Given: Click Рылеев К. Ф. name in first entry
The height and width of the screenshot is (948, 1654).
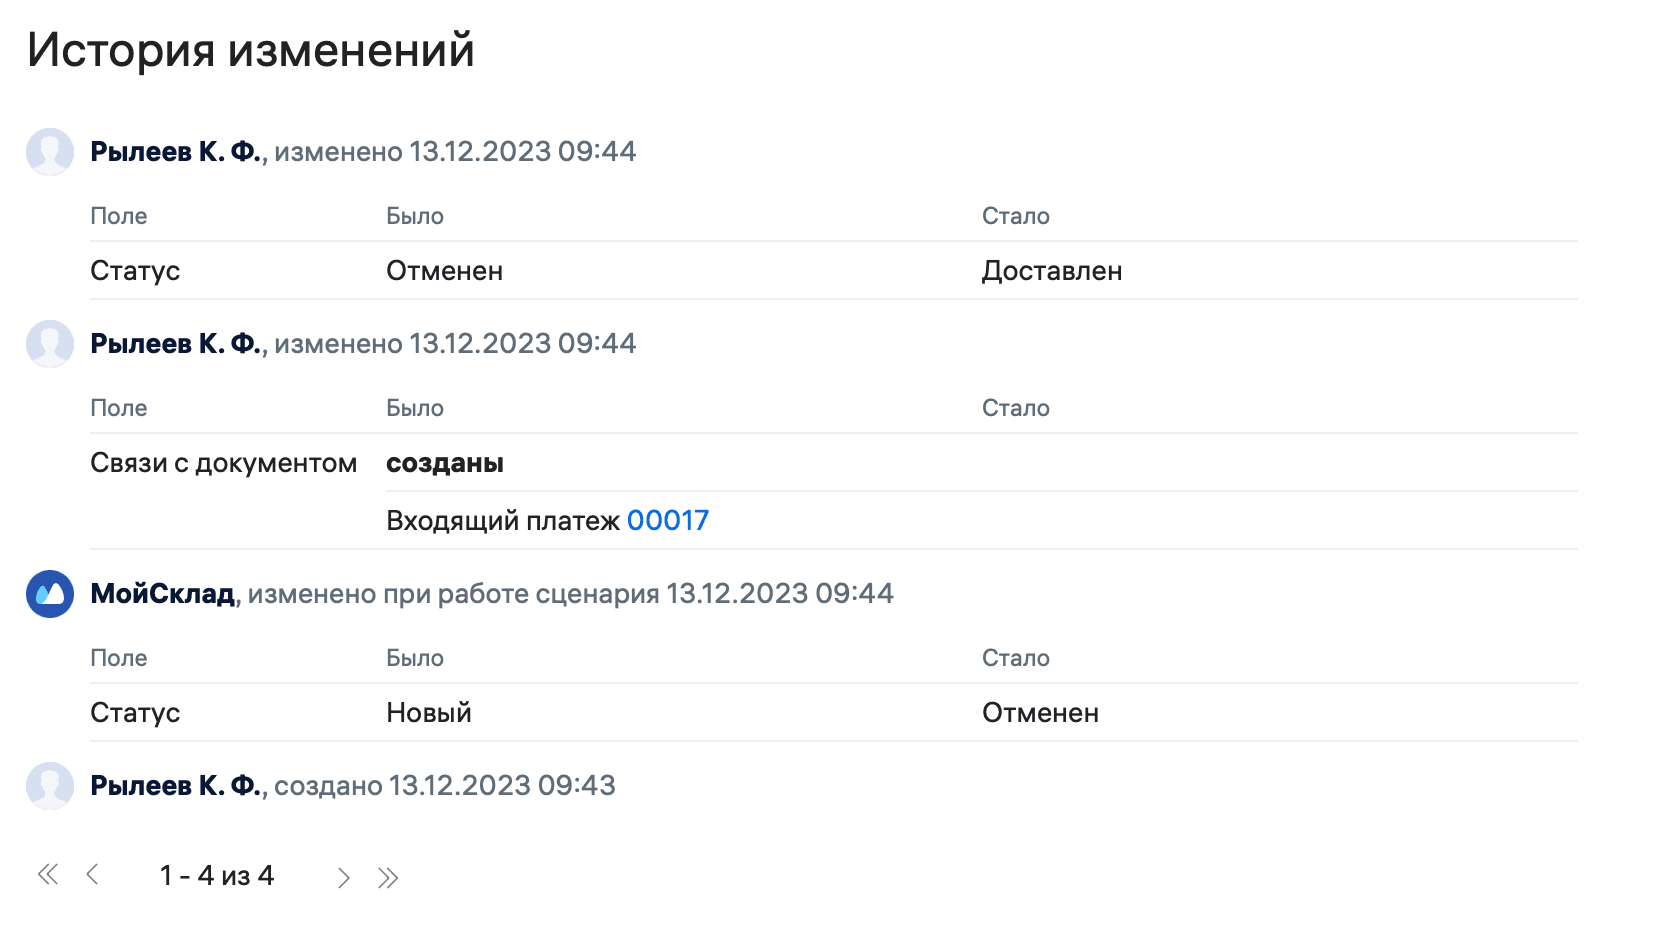Looking at the screenshot, I should pyautogui.click(x=174, y=152).
